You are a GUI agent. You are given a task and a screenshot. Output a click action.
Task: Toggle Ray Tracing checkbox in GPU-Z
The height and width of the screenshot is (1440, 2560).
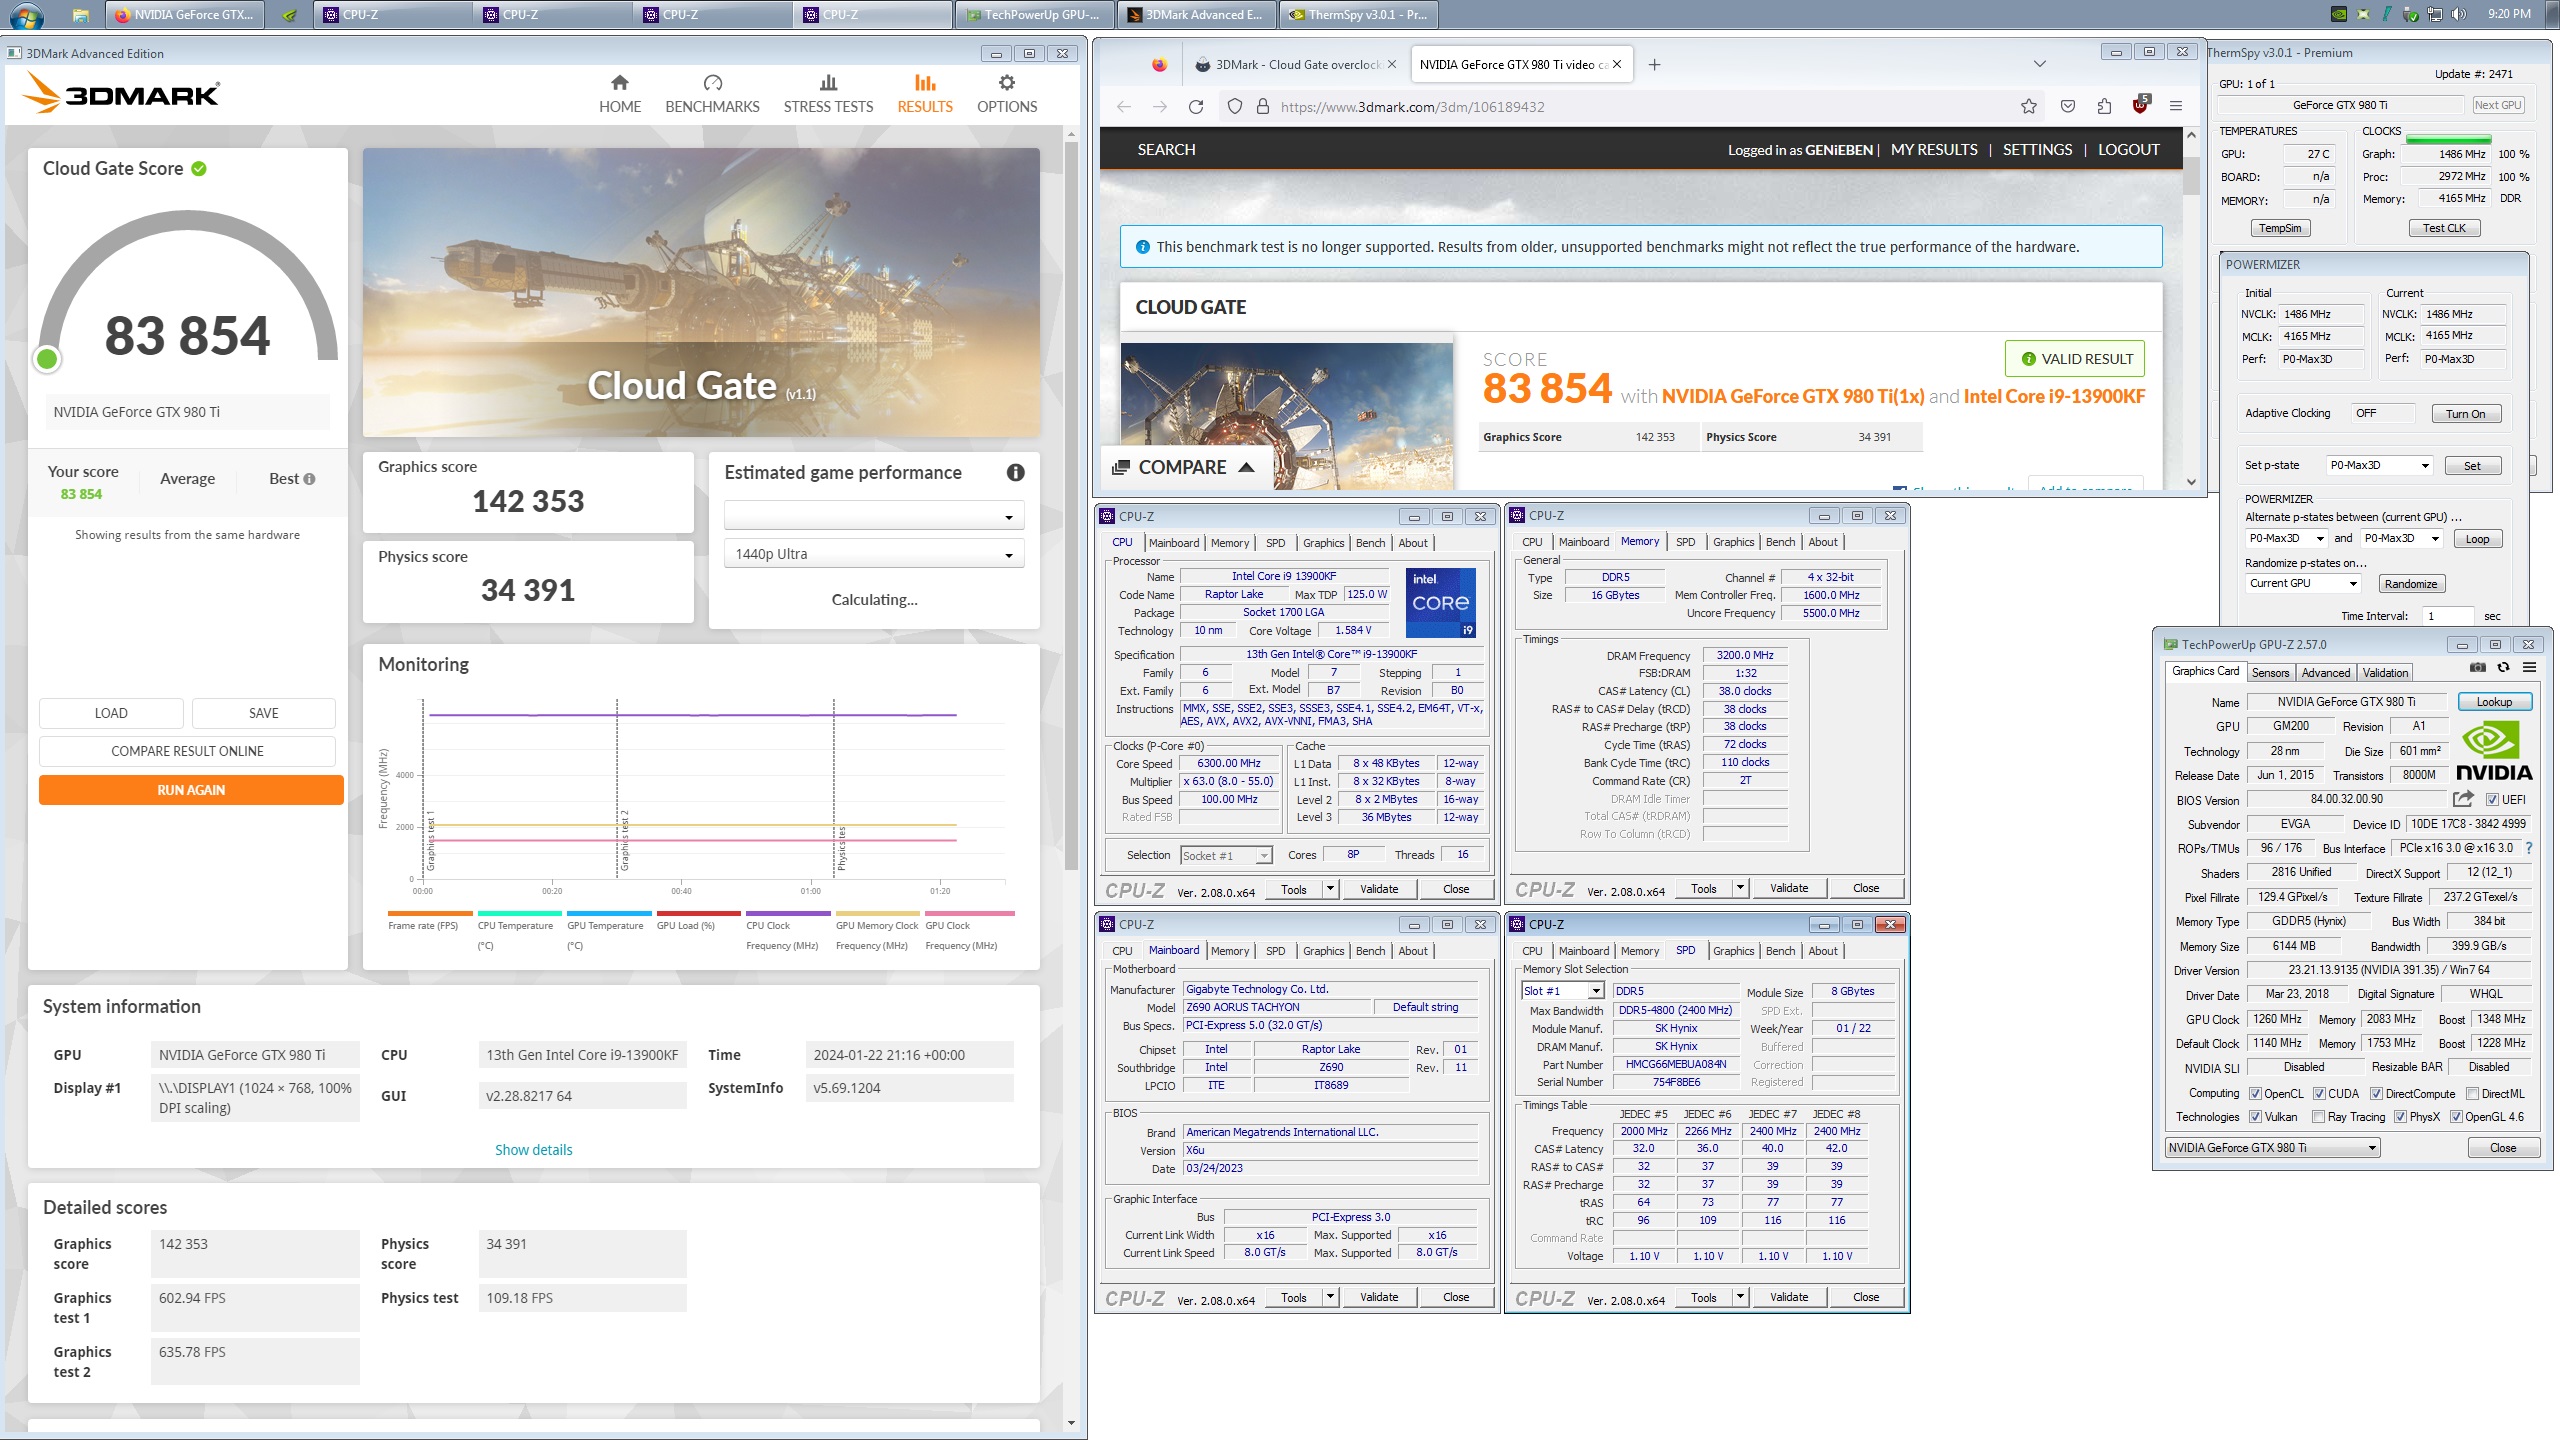(2318, 1117)
